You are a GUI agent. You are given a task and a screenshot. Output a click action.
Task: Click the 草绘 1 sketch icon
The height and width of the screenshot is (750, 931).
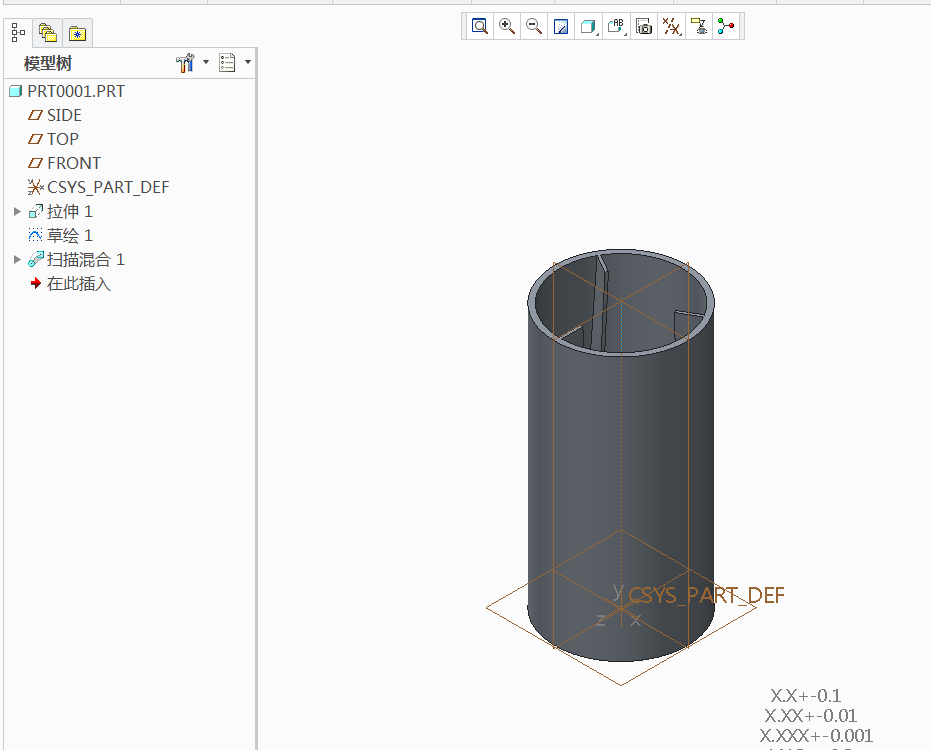pyautogui.click(x=36, y=235)
